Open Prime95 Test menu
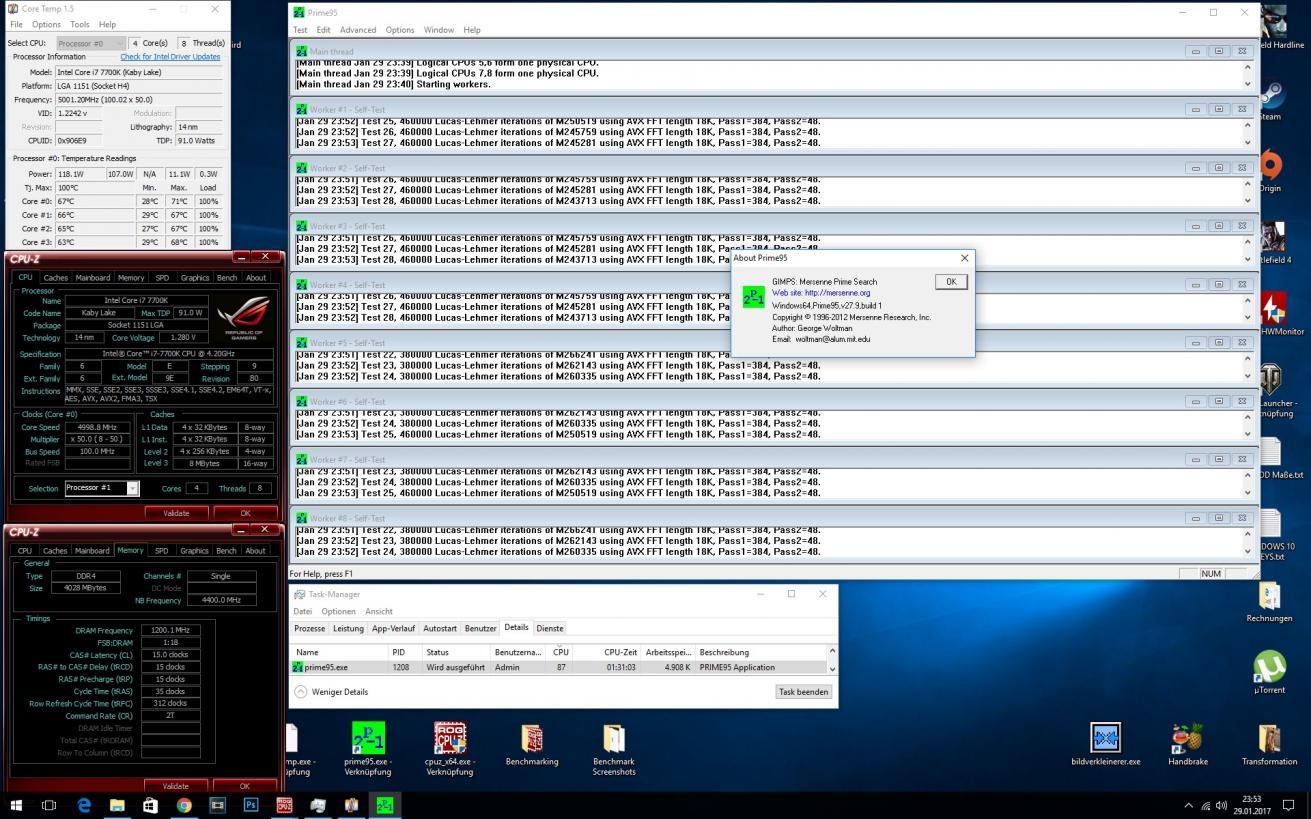 300,30
